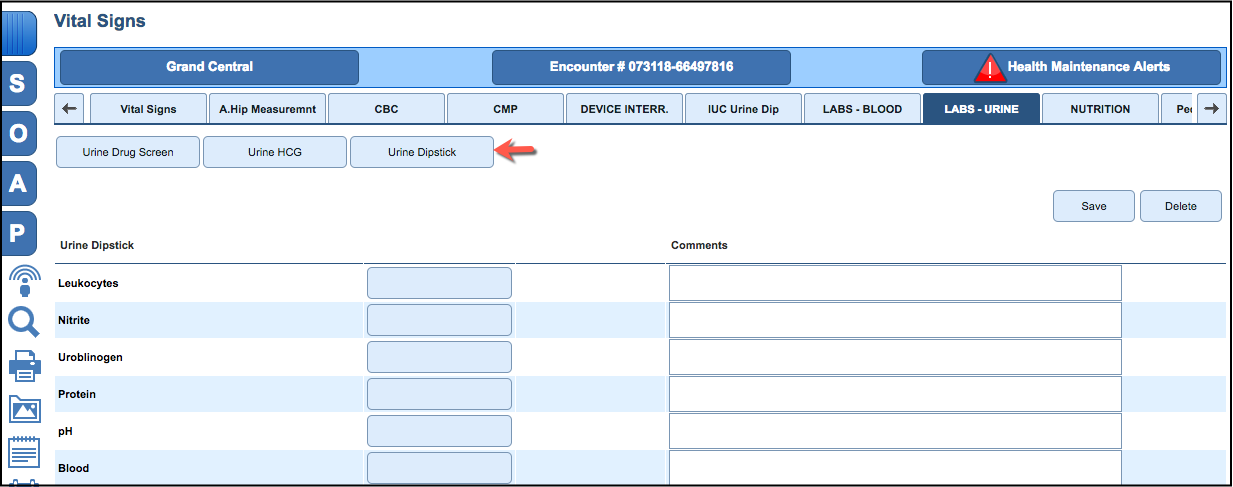Open the P (Plan) sidebar section
1233x487 pixels.
(18, 233)
